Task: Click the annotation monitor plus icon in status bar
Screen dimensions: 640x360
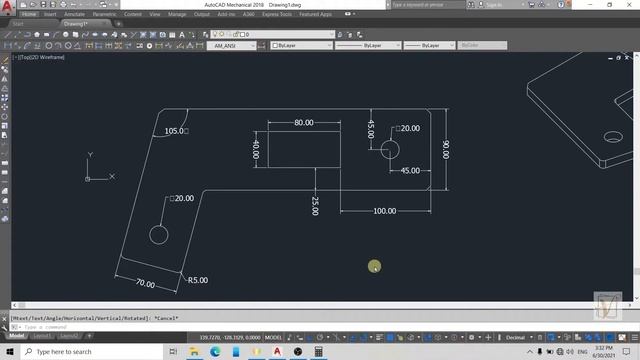Action: point(488,338)
